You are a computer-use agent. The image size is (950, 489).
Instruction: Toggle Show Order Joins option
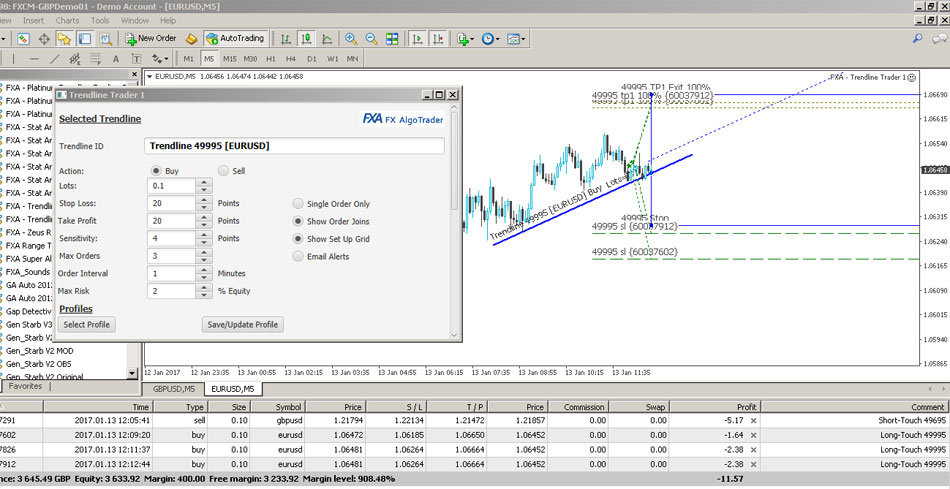[x=298, y=221]
